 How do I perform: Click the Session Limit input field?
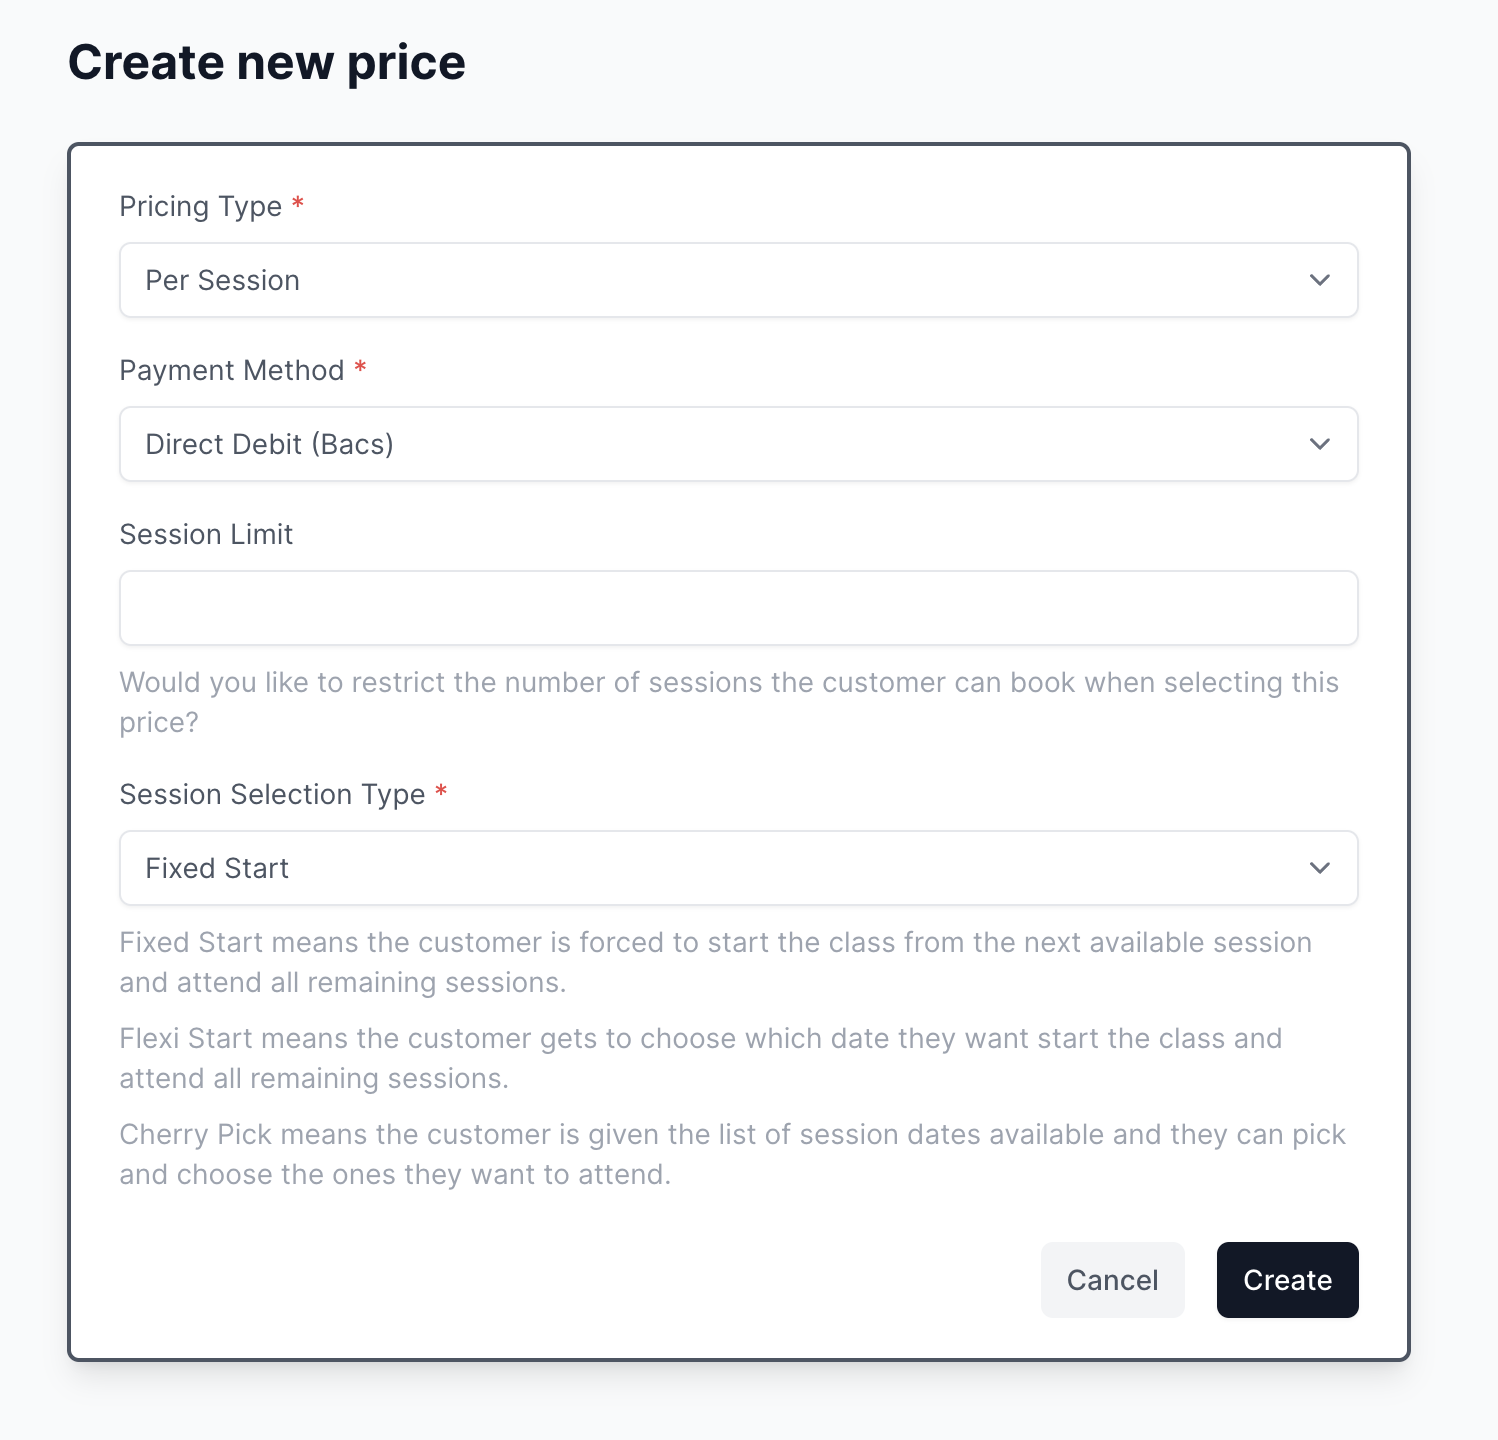point(739,607)
